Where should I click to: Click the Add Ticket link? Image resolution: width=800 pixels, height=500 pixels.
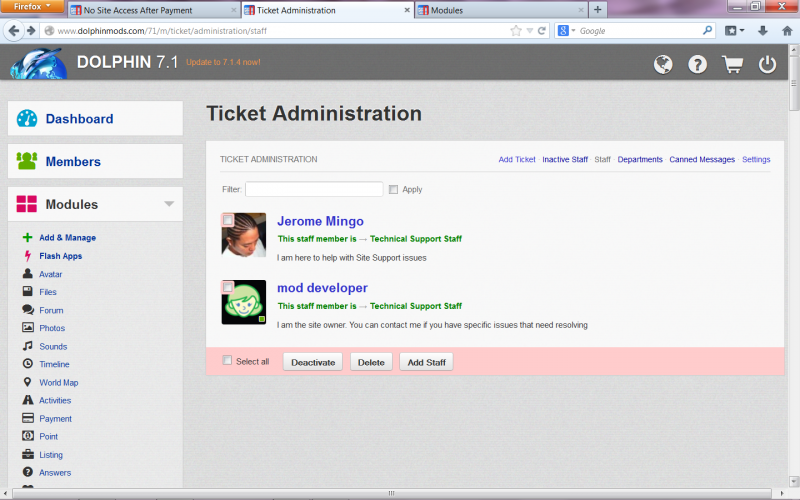click(x=517, y=160)
